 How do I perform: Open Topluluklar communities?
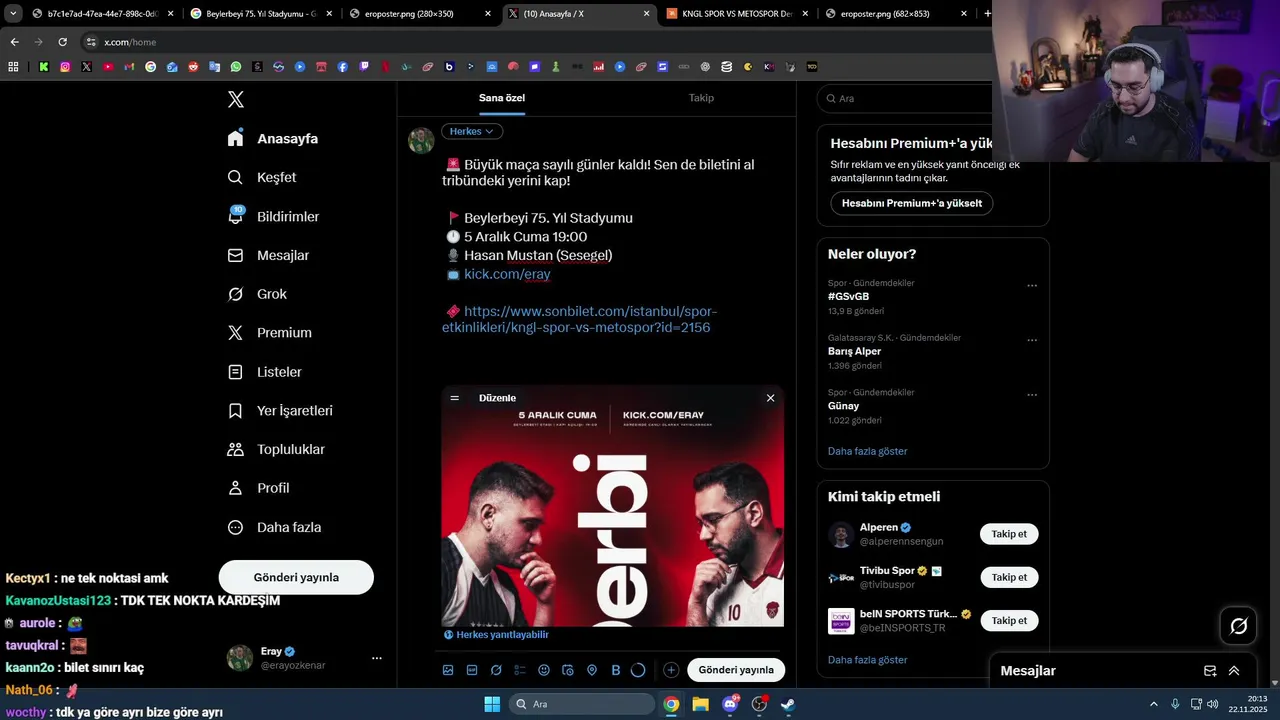(276, 449)
